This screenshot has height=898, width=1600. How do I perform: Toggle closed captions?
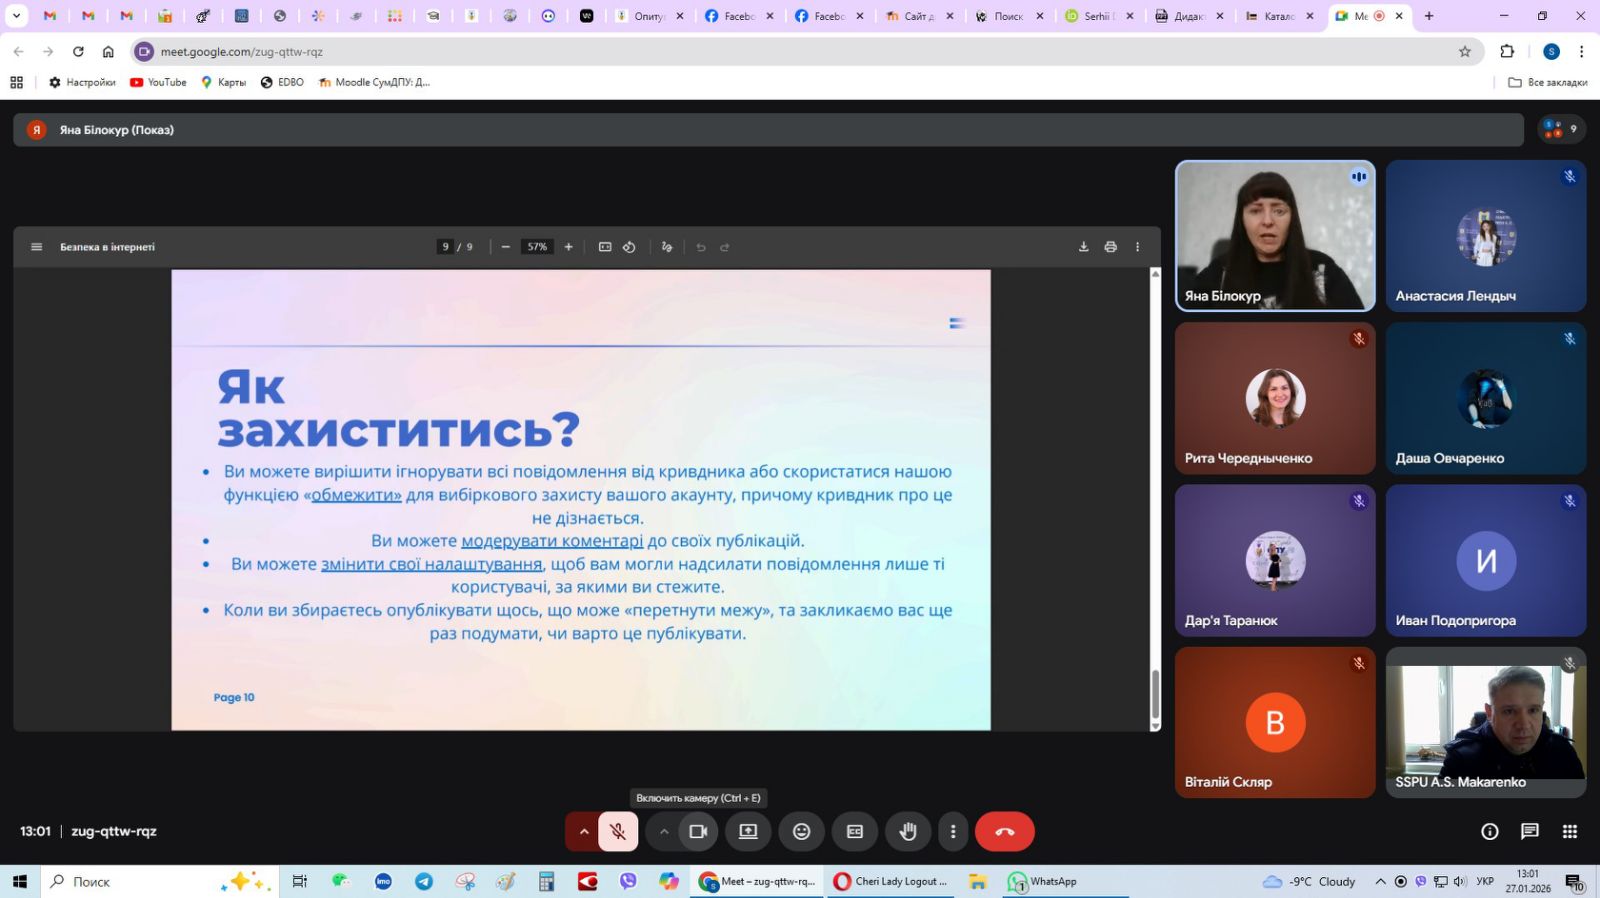(x=854, y=831)
